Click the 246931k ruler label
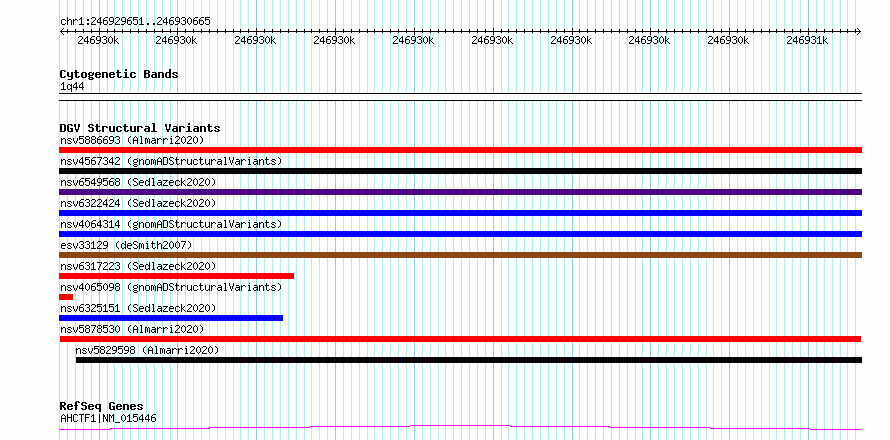This screenshot has height=440, width=890. click(807, 40)
